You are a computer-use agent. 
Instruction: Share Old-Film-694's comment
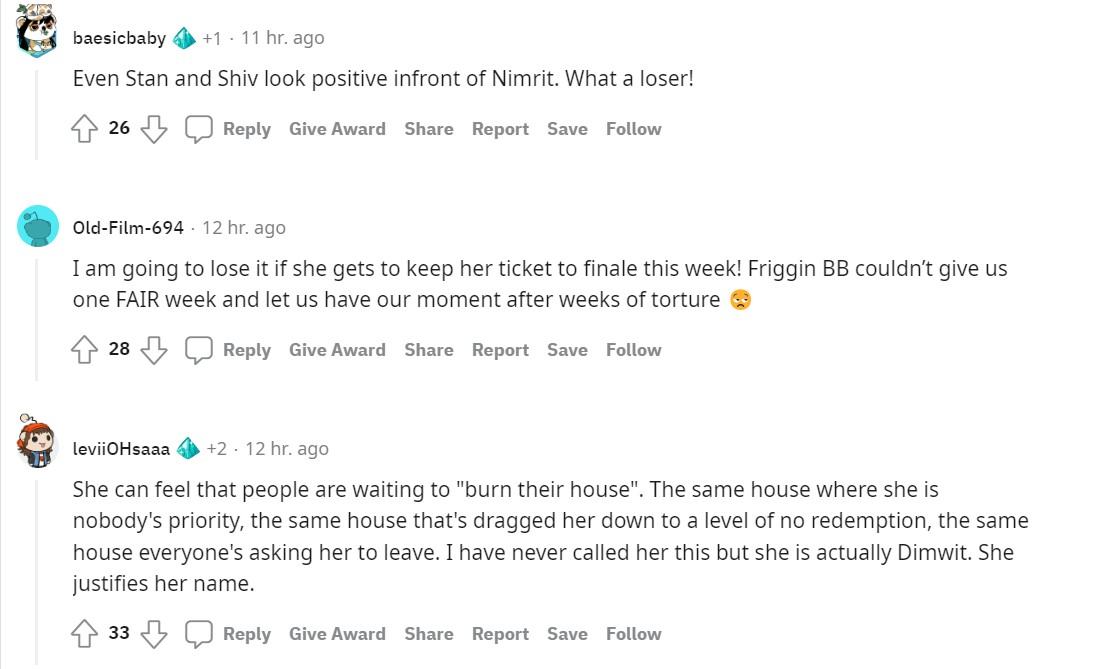pyautogui.click(x=428, y=350)
